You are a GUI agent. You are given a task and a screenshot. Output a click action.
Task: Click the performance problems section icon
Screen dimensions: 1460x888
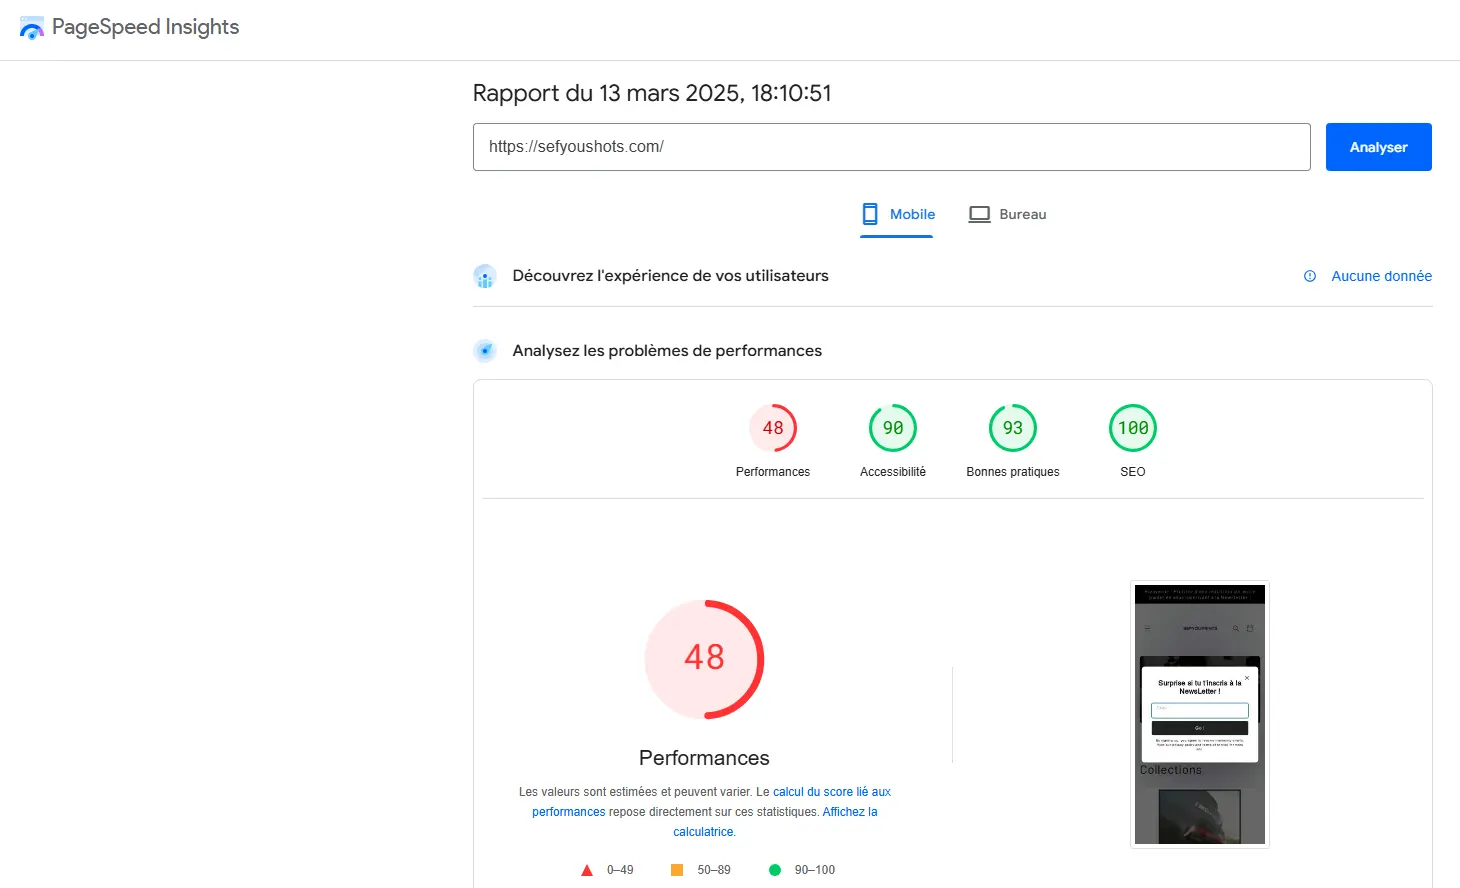(485, 351)
